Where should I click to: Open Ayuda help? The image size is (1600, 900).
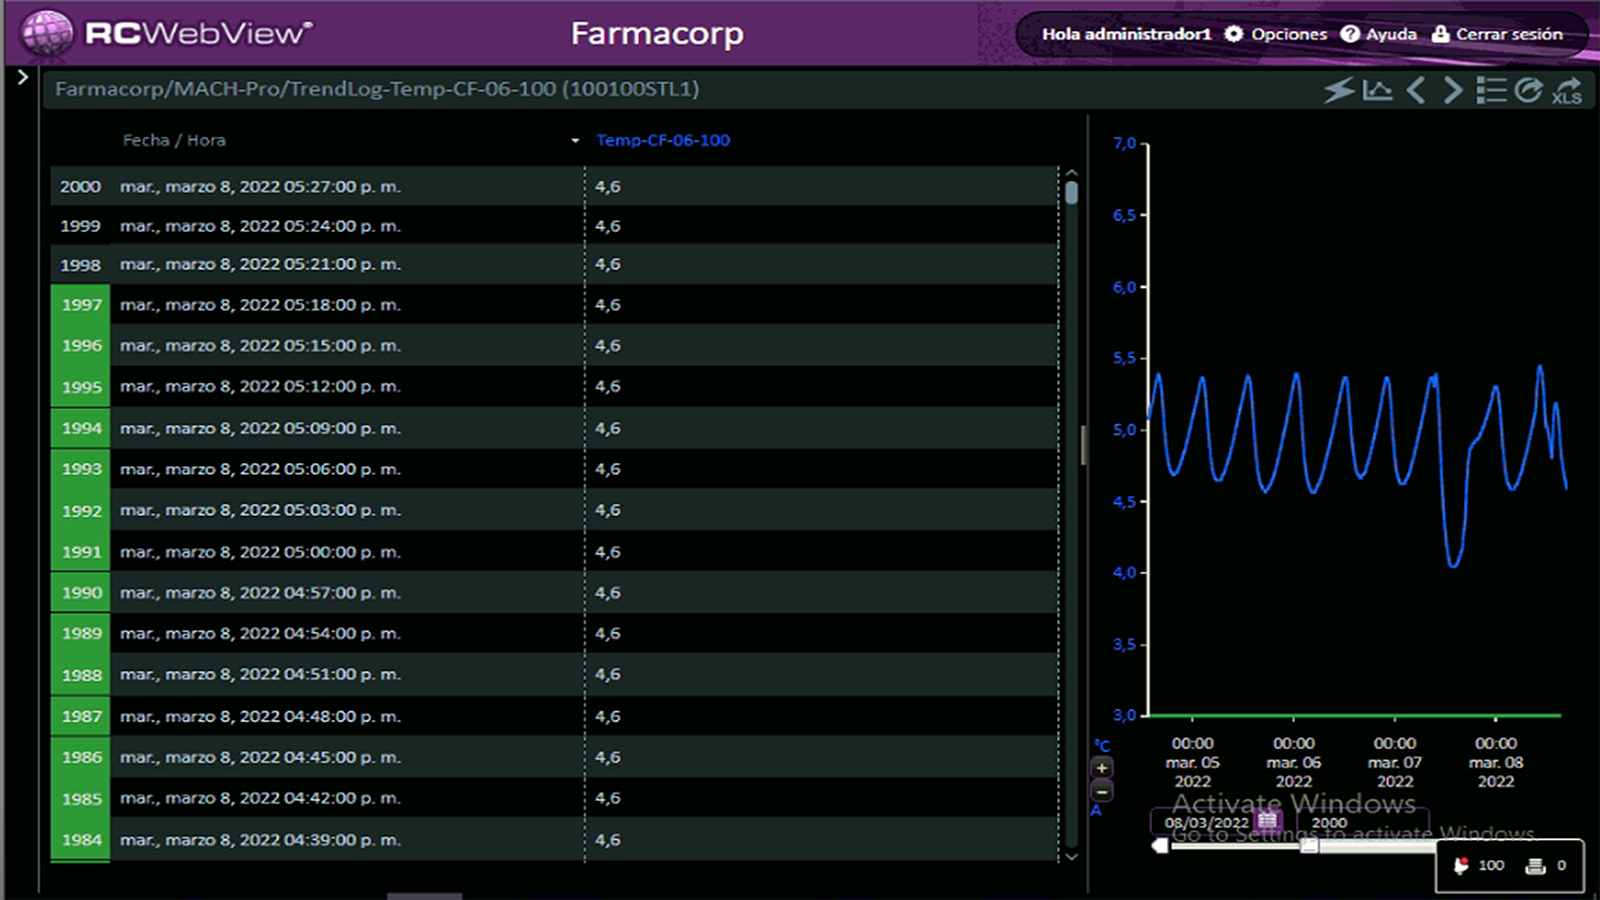(x=1379, y=34)
